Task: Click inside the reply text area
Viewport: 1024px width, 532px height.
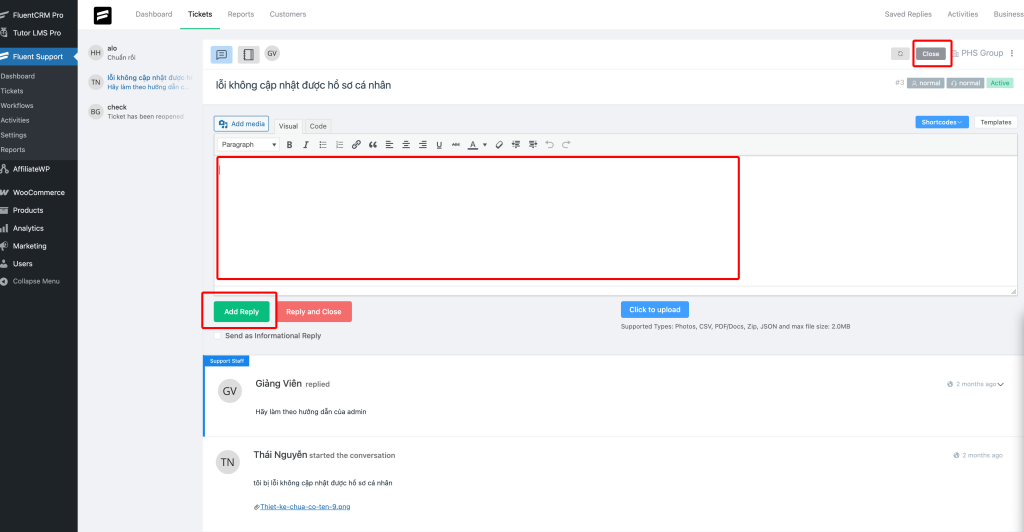Action: pos(478,218)
